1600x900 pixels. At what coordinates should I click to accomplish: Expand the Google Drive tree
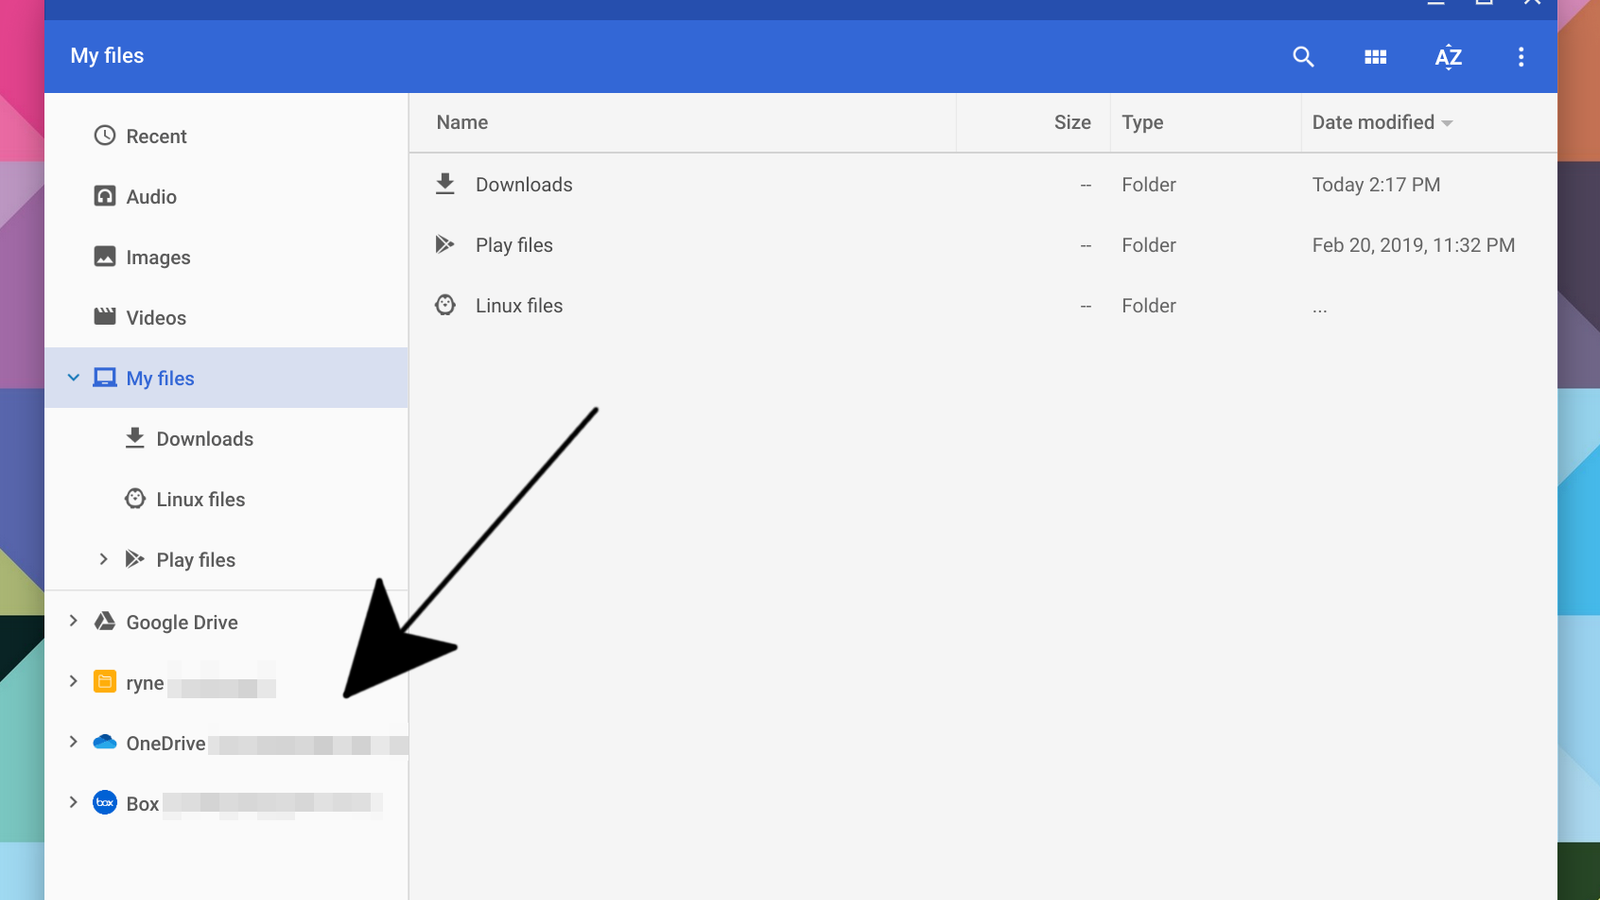[73, 621]
